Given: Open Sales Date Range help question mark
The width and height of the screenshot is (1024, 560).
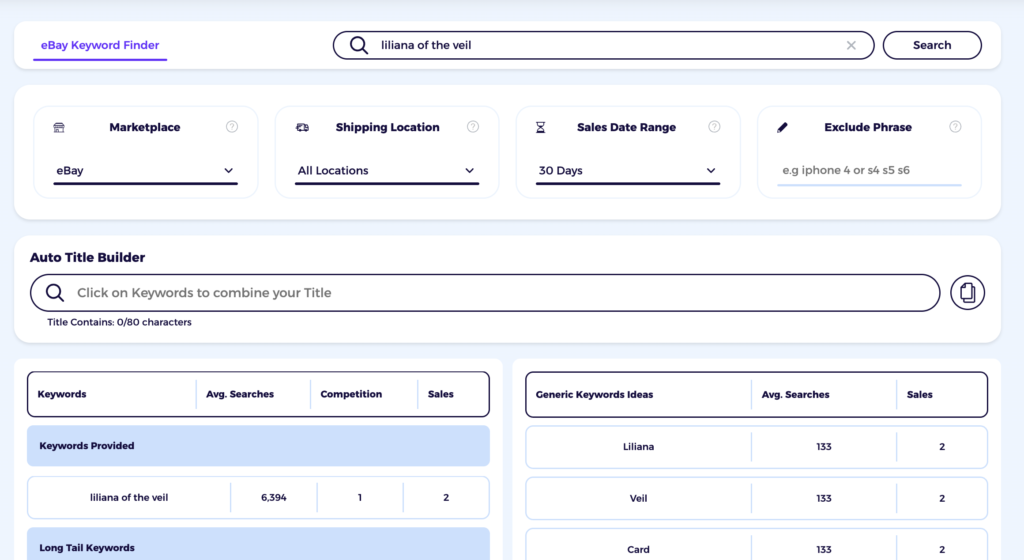Looking at the screenshot, I should click(714, 127).
